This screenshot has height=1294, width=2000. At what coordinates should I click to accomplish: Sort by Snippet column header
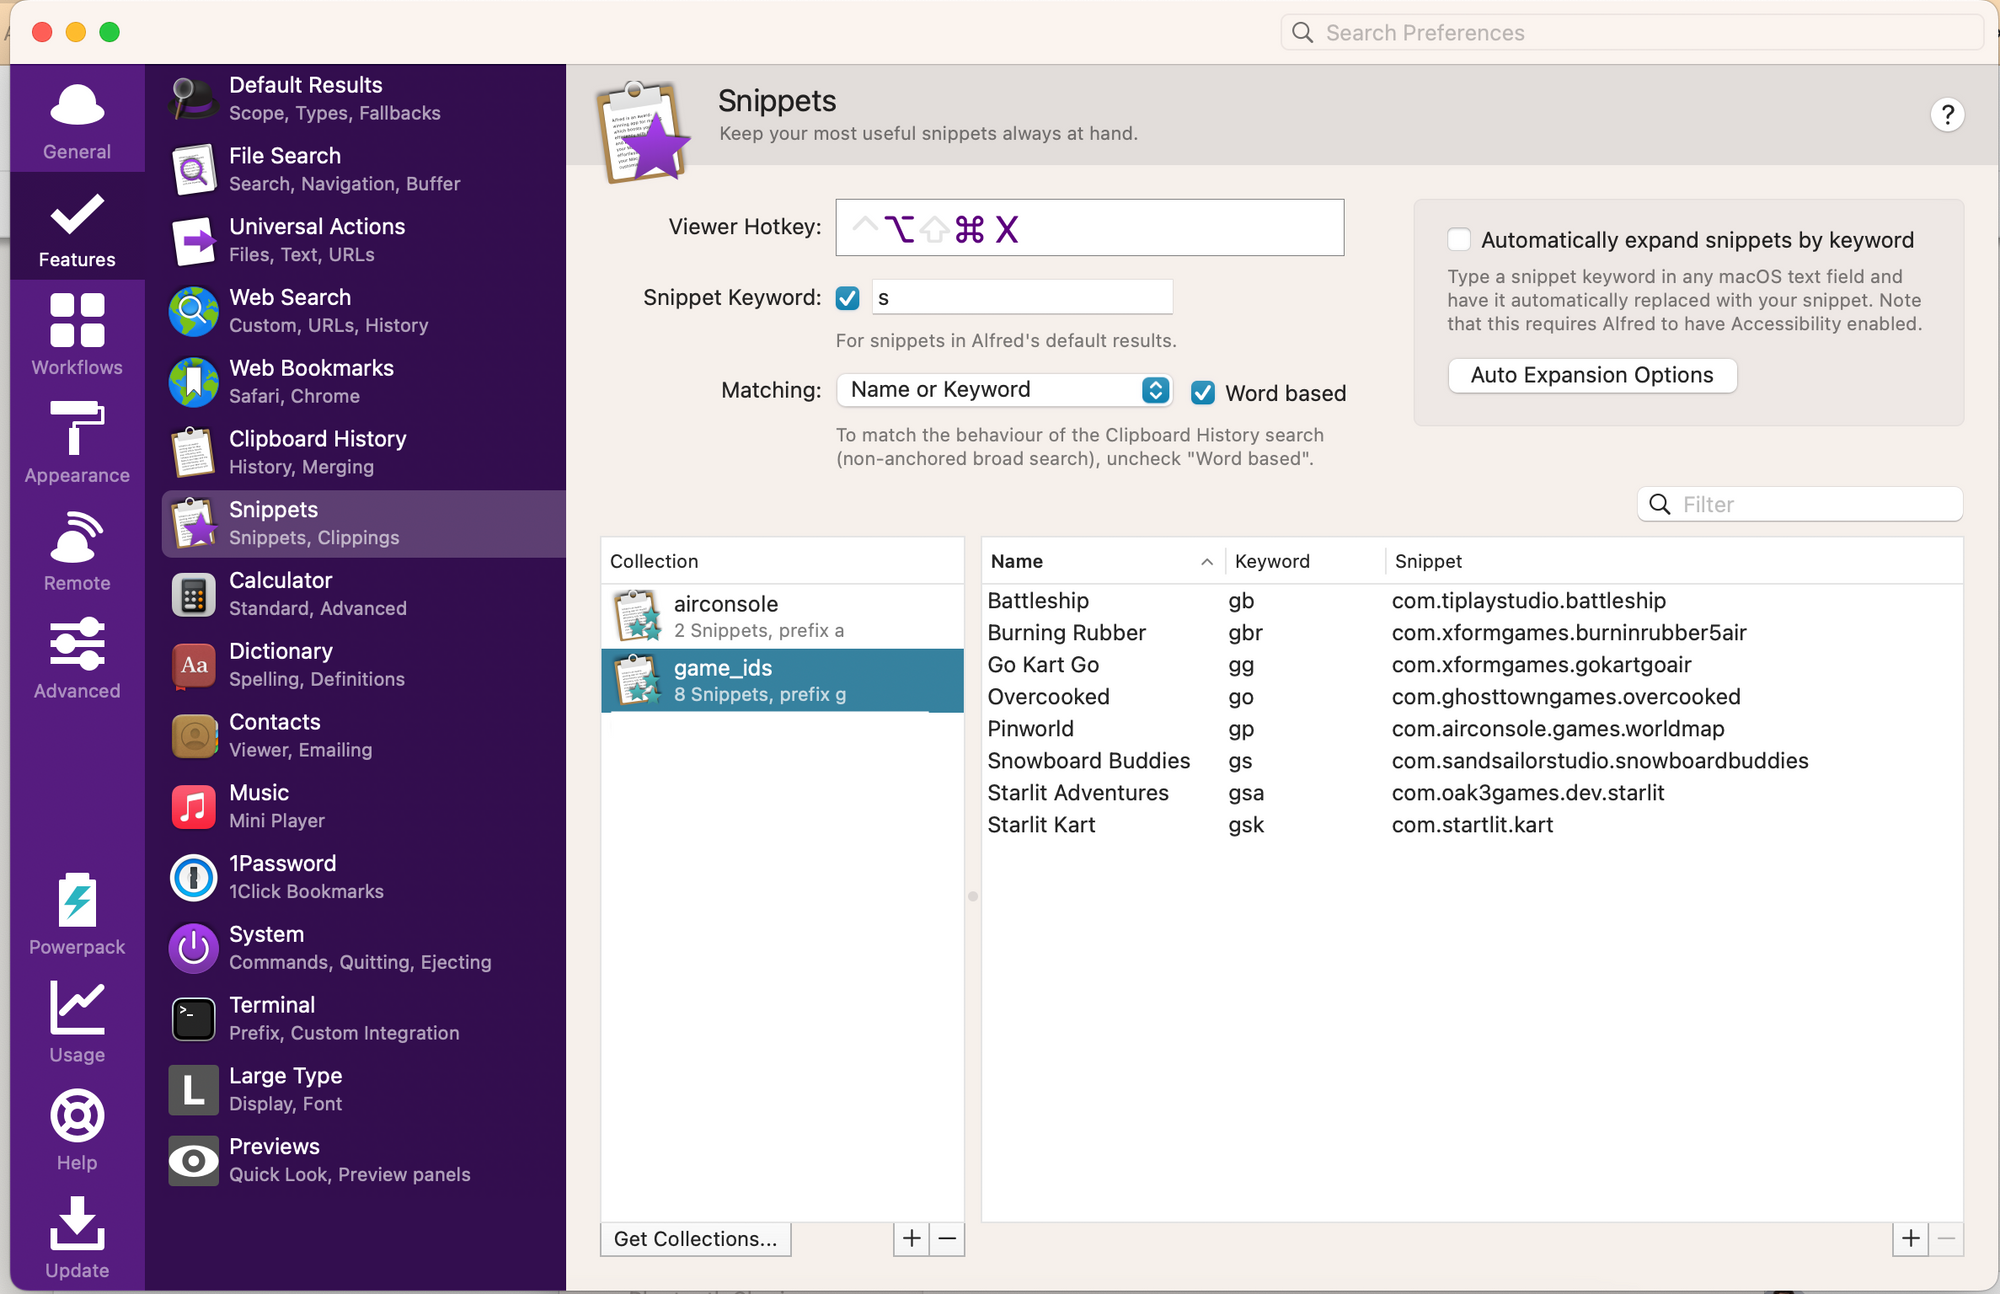(x=1674, y=561)
